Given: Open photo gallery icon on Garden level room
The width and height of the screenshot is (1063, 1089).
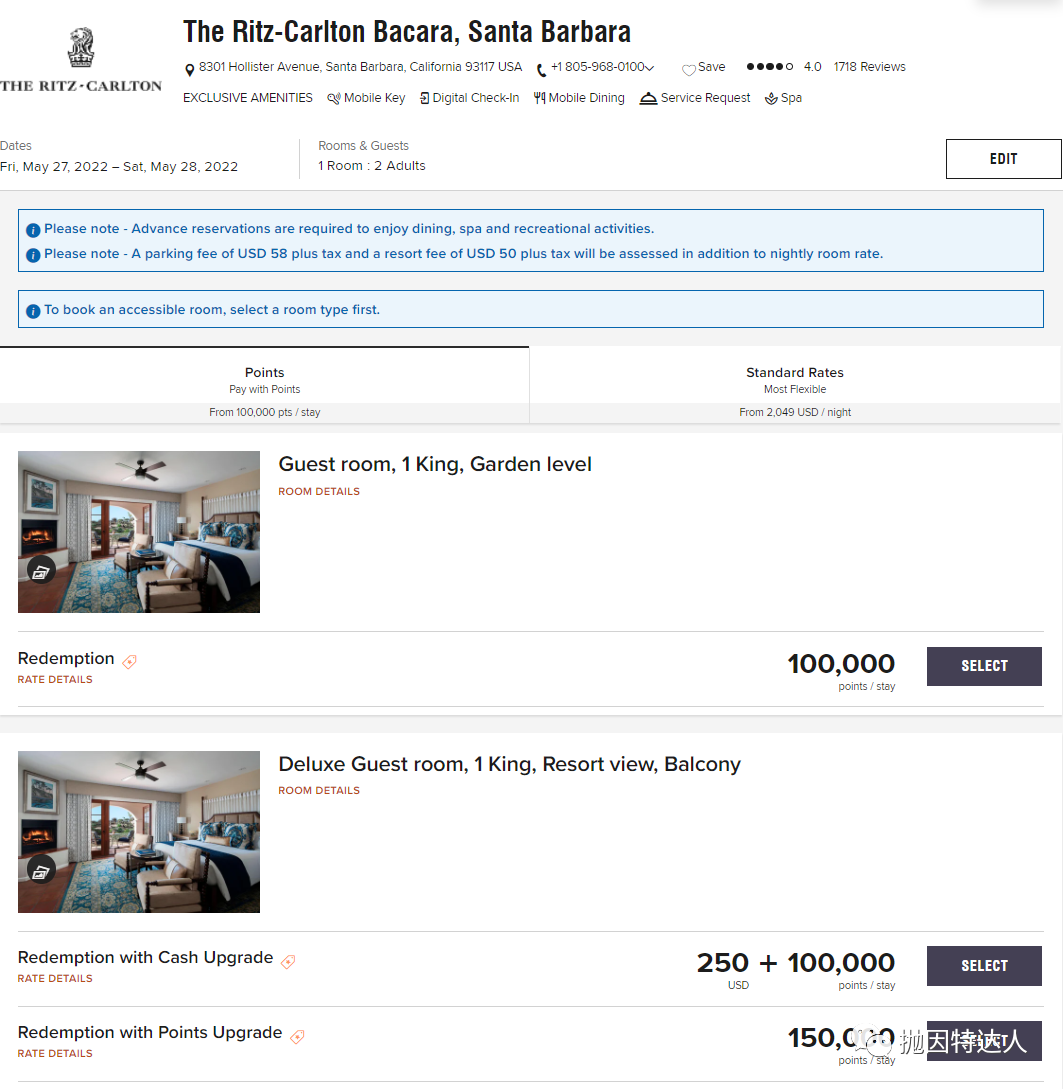Looking at the screenshot, I should [x=41, y=572].
